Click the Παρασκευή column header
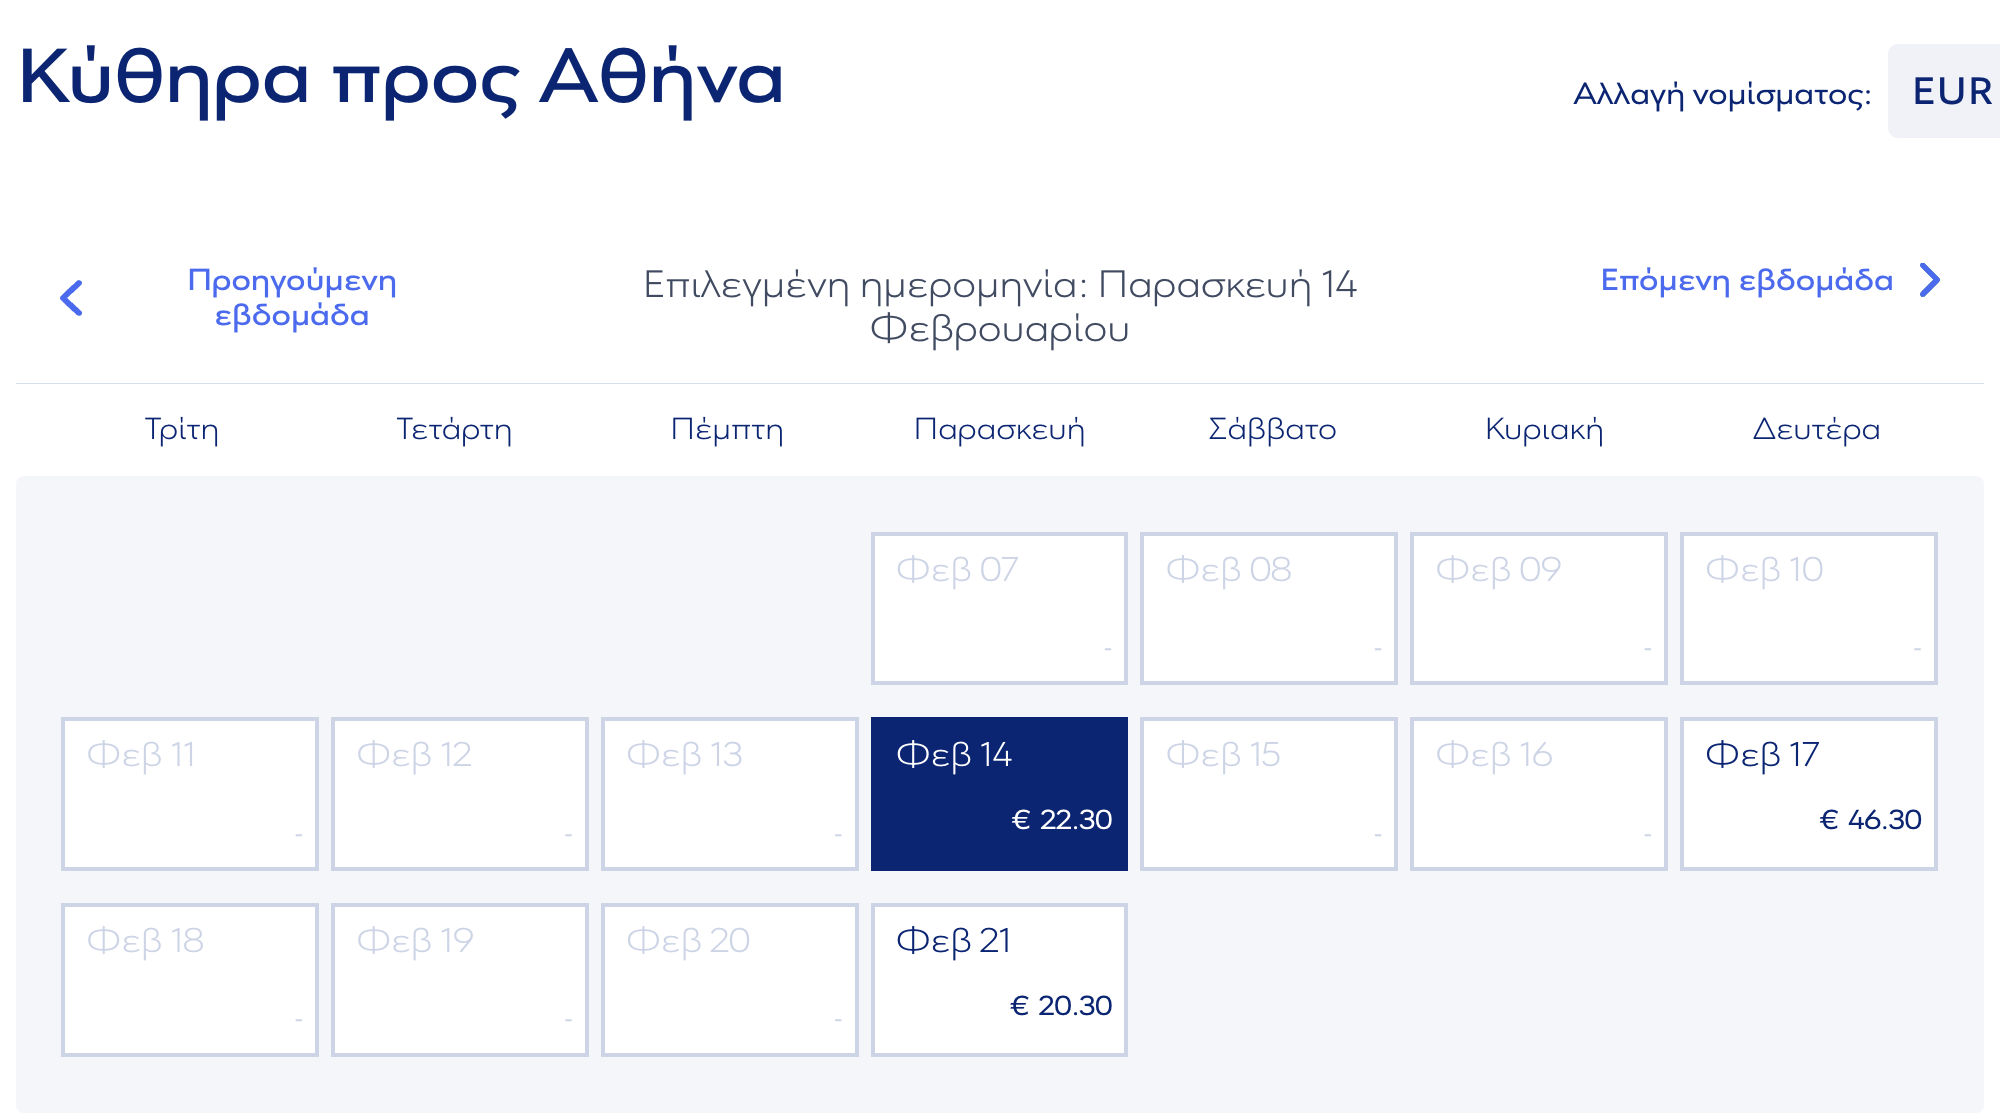This screenshot has width=2000, height=1120. 999,429
